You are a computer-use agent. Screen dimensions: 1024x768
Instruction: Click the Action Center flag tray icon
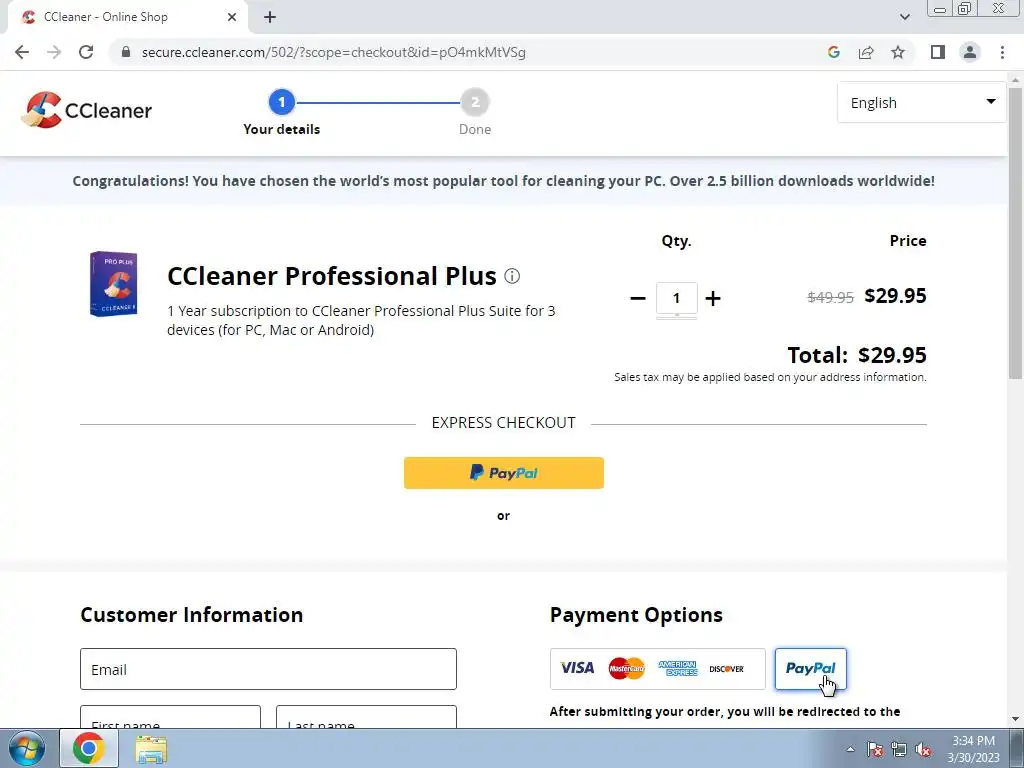coord(875,749)
